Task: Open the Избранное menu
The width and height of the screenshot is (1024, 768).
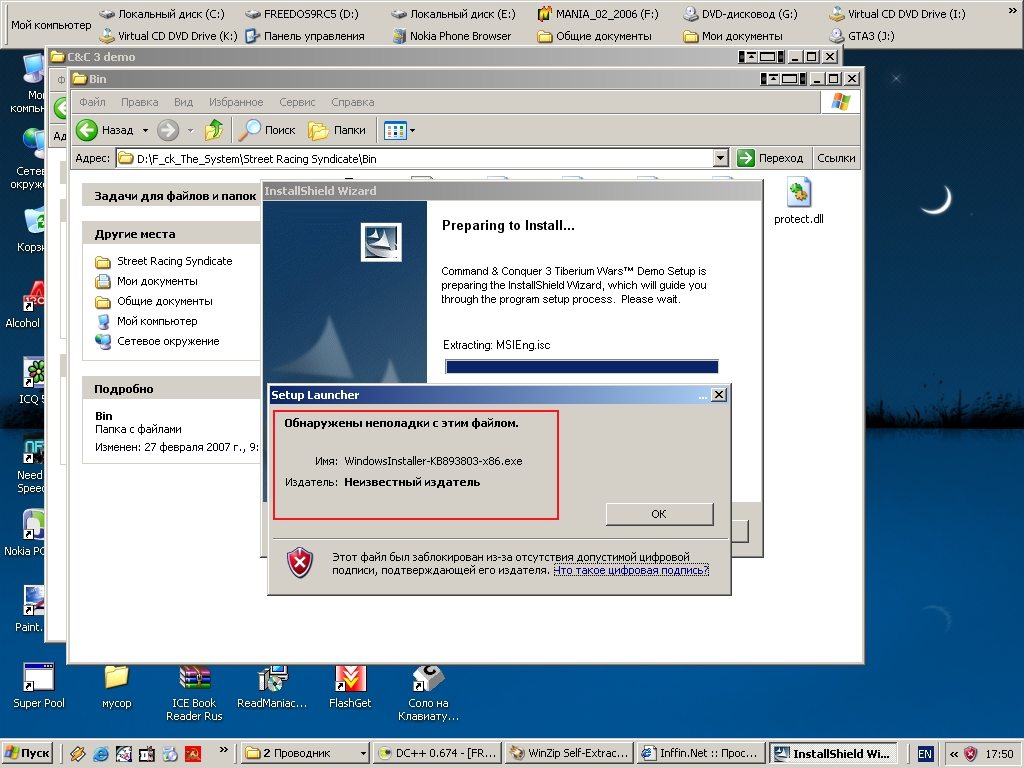Action: [236, 102]
